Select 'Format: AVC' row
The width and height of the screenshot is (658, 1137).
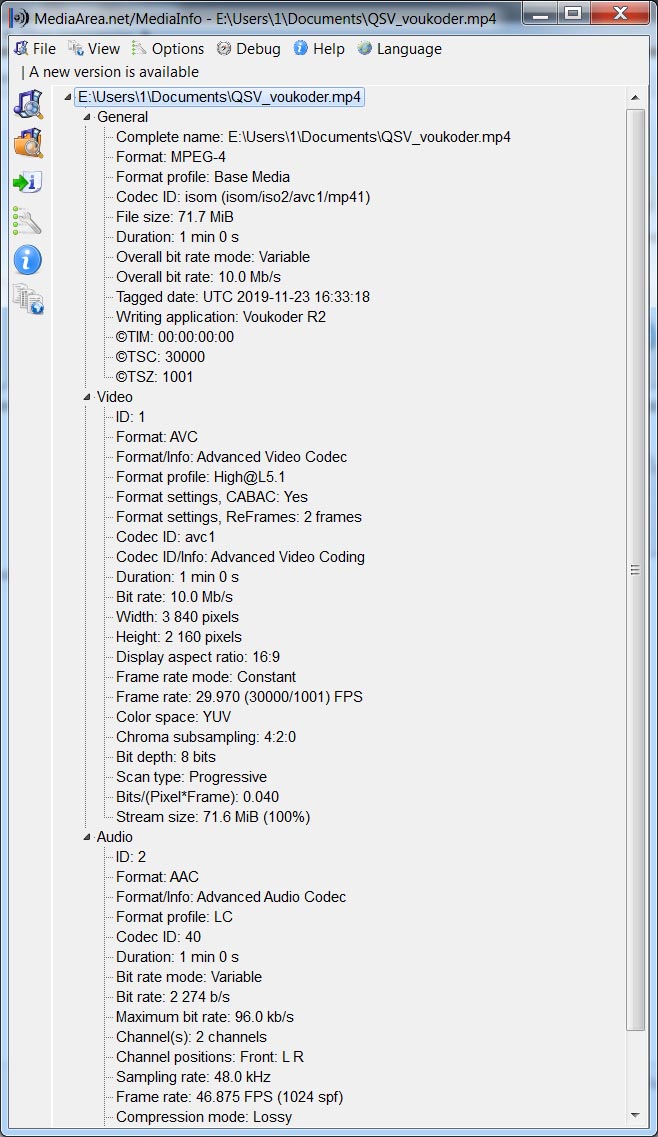click(157, 437)
